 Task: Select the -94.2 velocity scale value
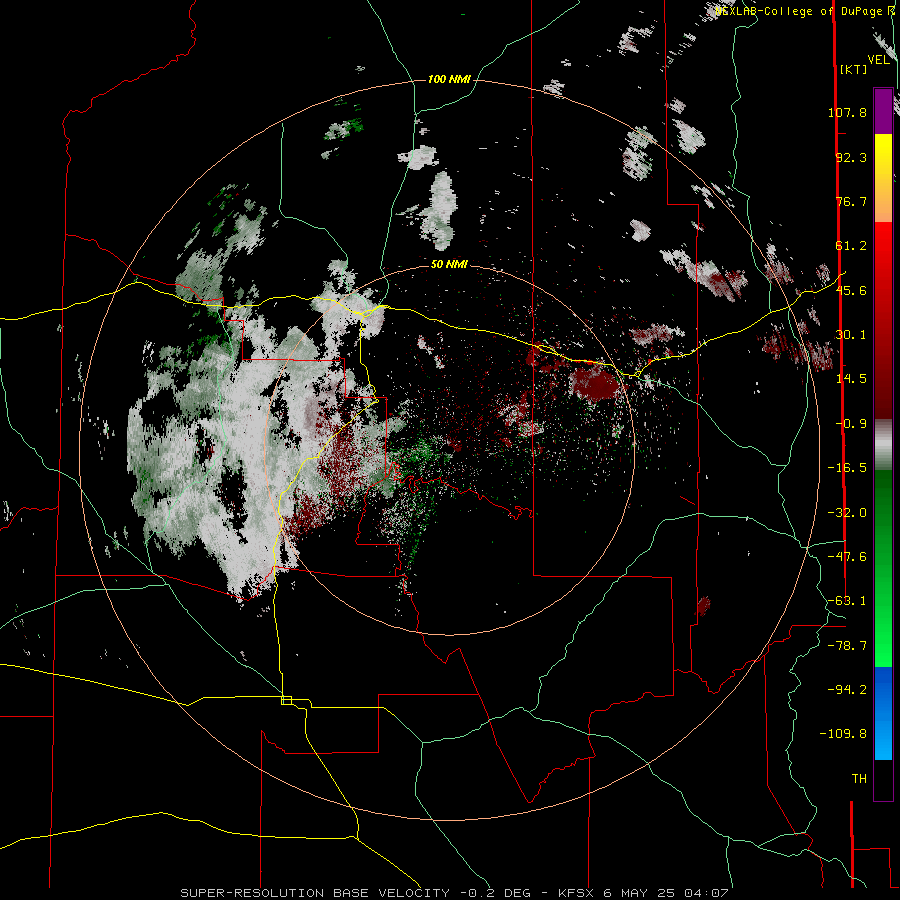tap(847, 690)
